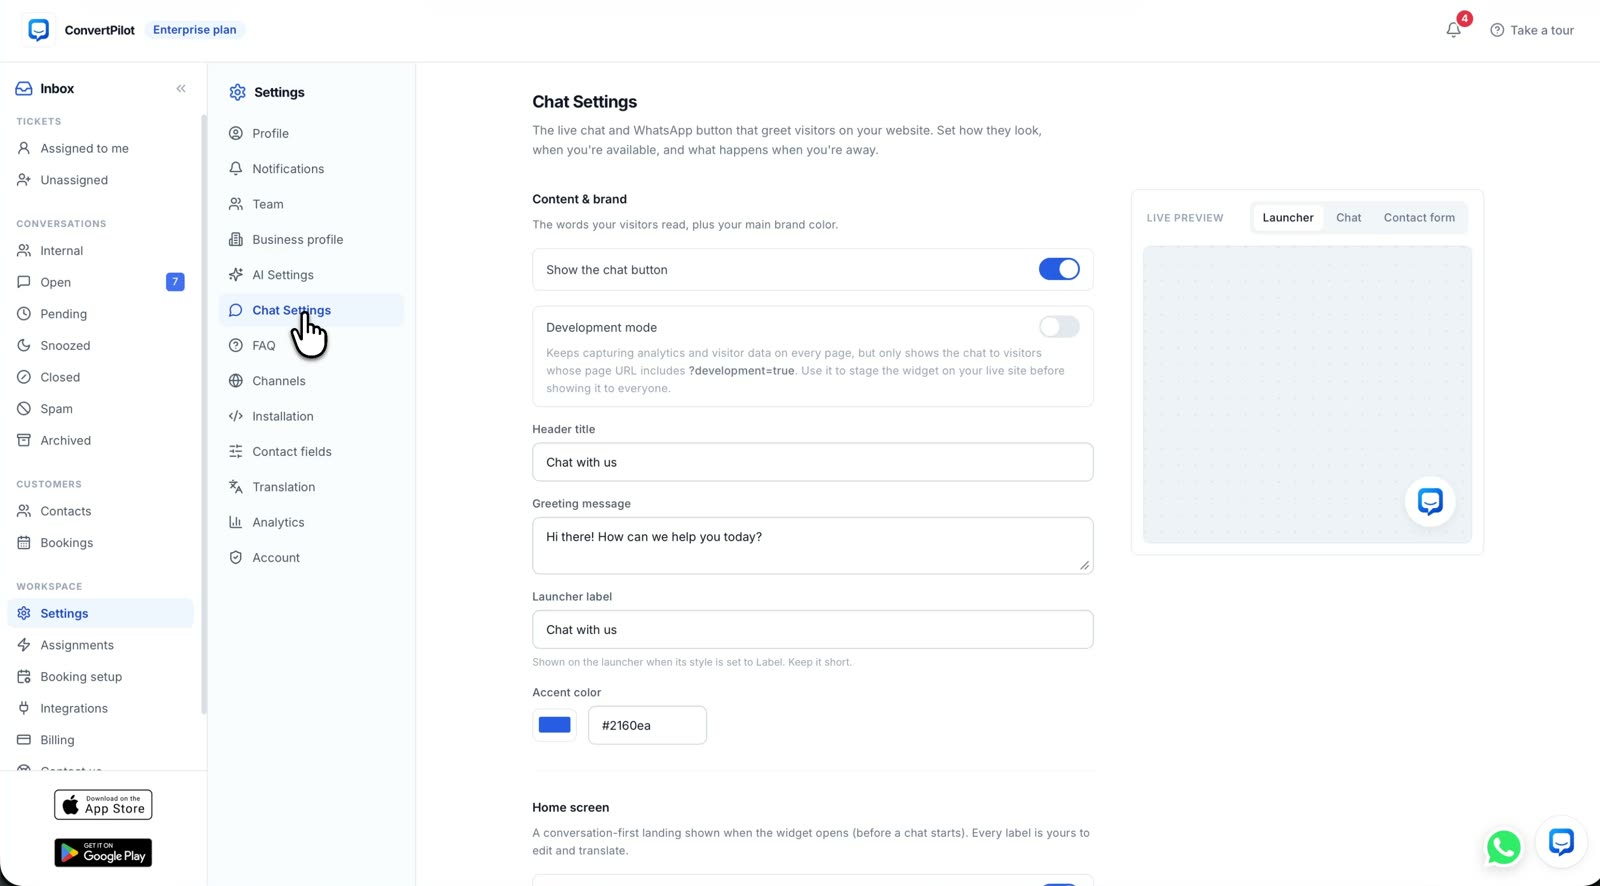Viewport: 1600px width, 886px height.
Task: Click the ConvertPilot logo icon
Action: [x=39, y=30]
